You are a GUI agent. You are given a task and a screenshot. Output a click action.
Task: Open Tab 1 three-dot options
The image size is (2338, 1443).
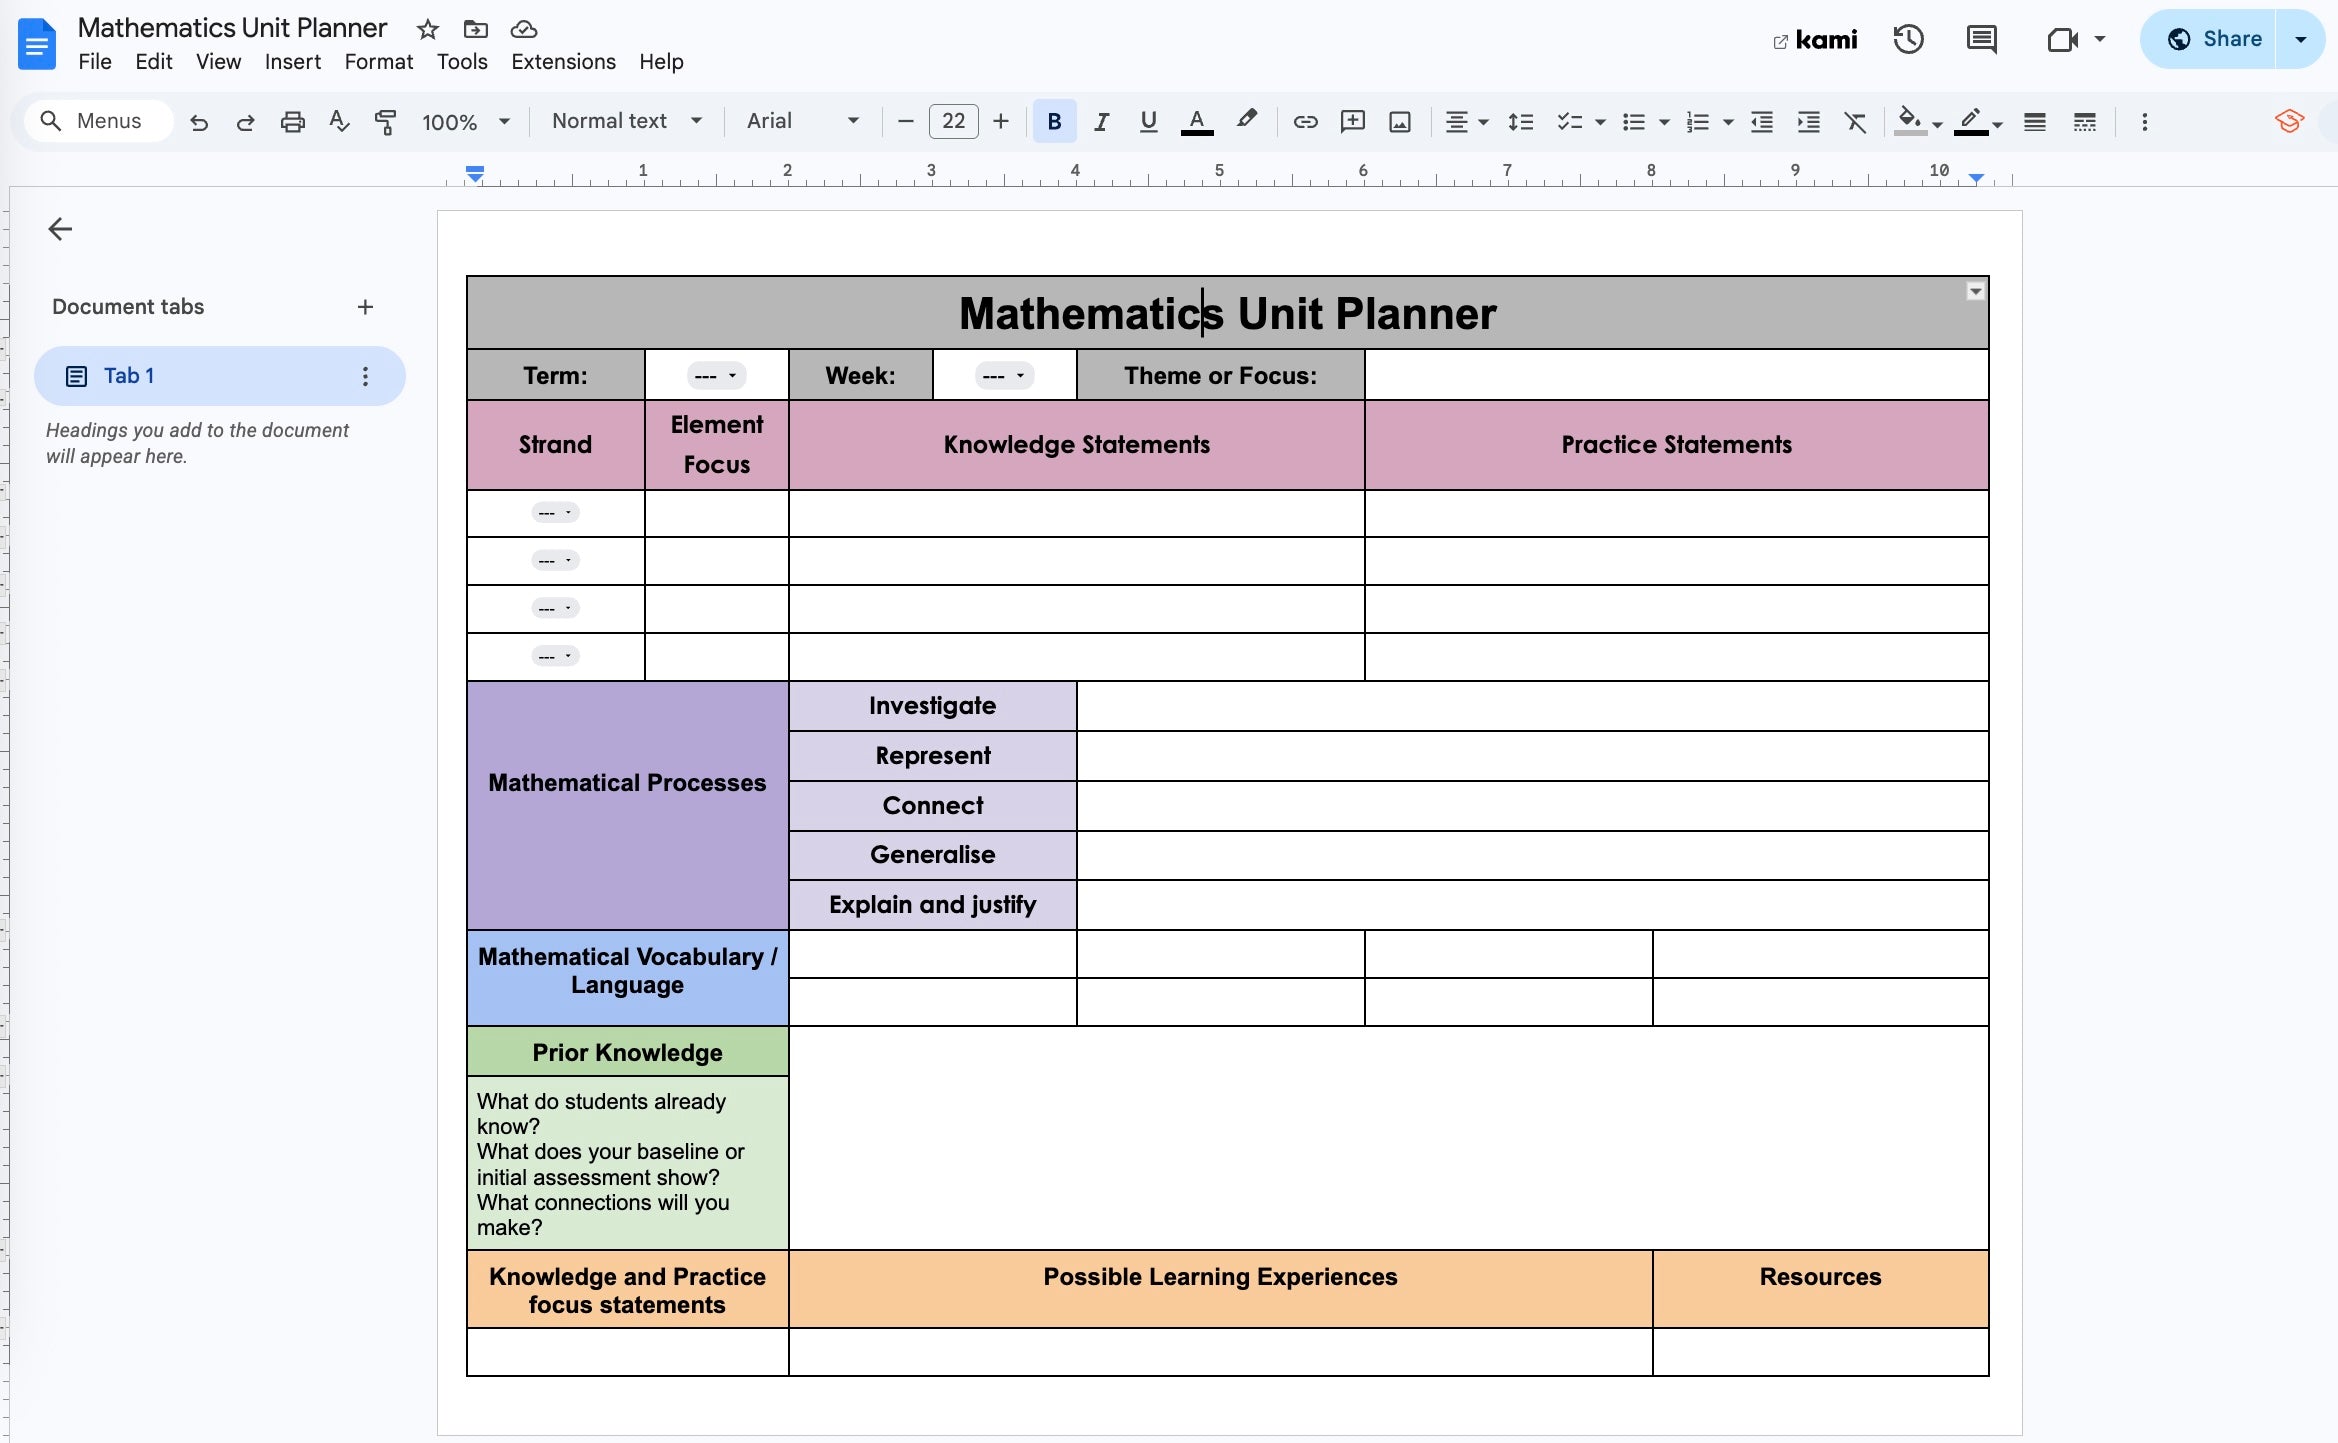pyautogui.click(x=365, y=376)
